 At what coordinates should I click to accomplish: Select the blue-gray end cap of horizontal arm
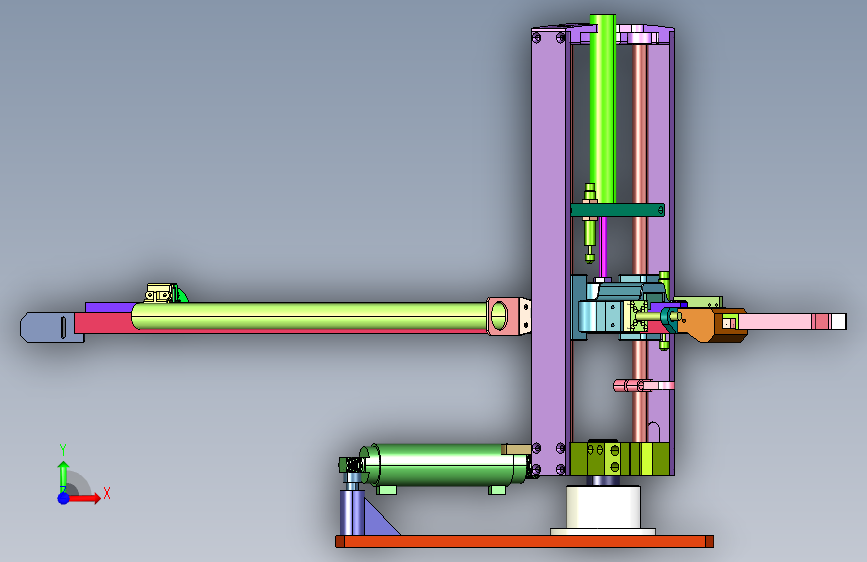click(53, 327)
